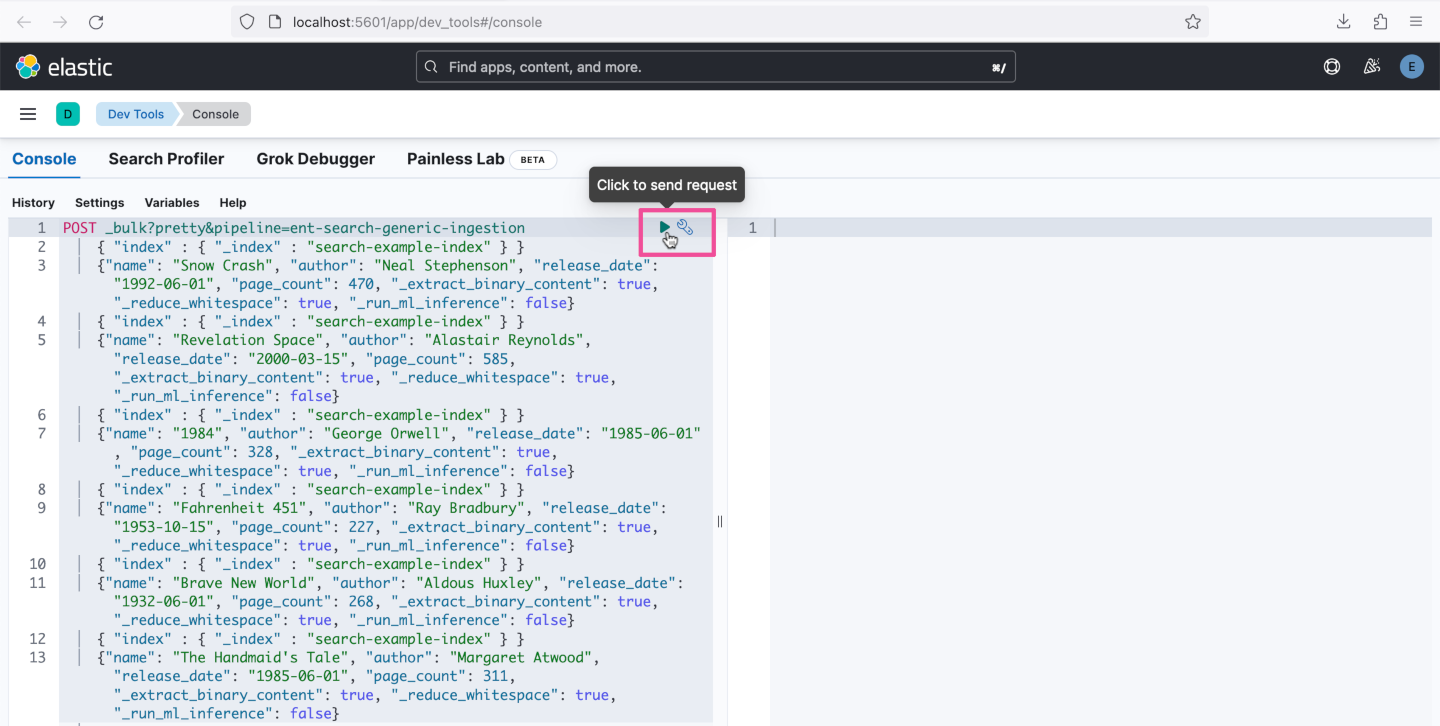The image size is (1440, 726).
Task: Click the Elastic logo
Action: (64, 67)
